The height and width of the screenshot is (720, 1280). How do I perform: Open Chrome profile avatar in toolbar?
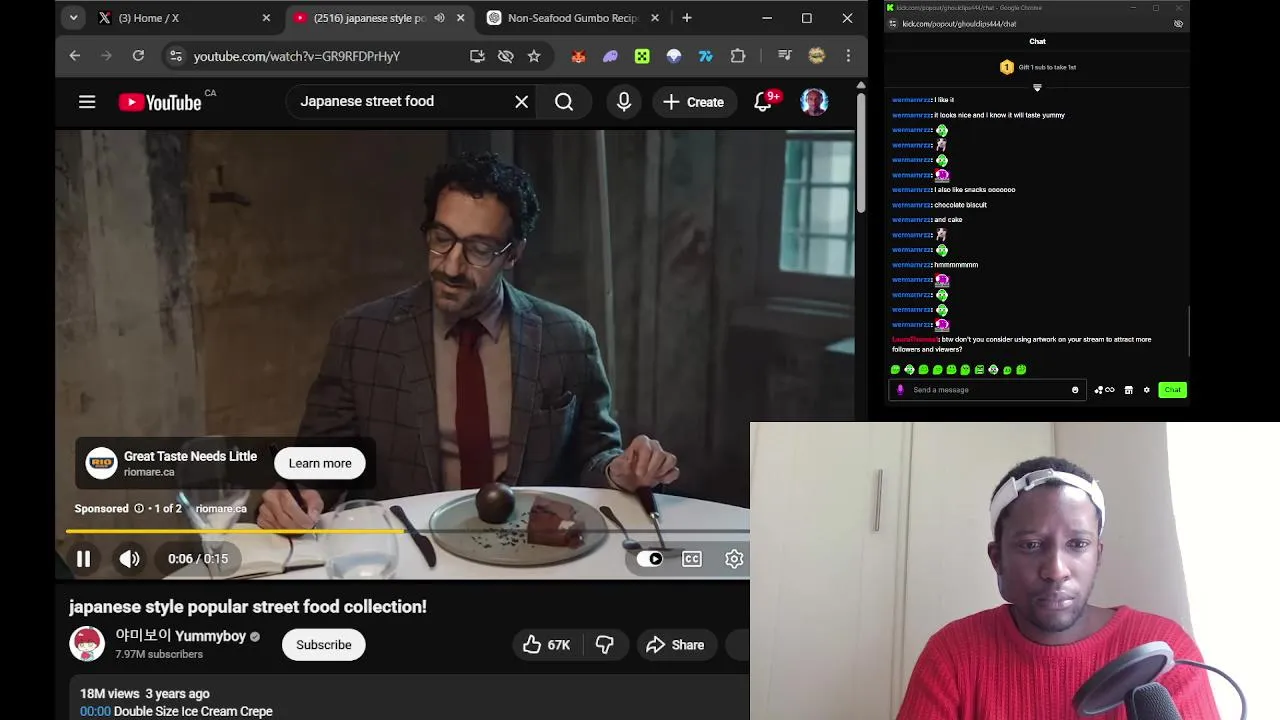click(817, 56)
